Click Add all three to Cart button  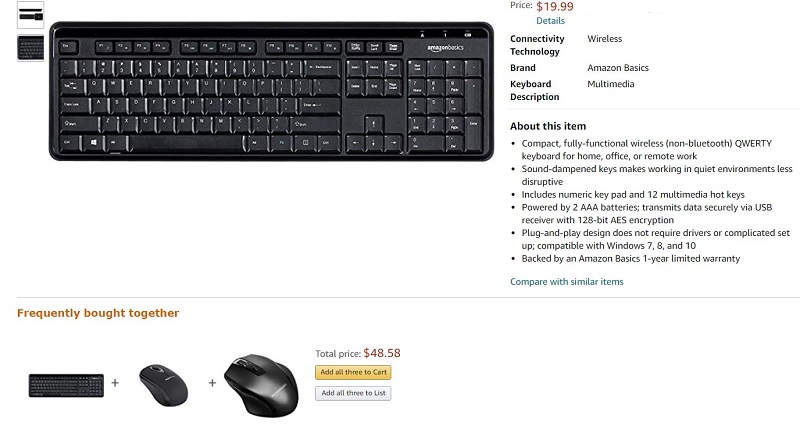[353, 372]
